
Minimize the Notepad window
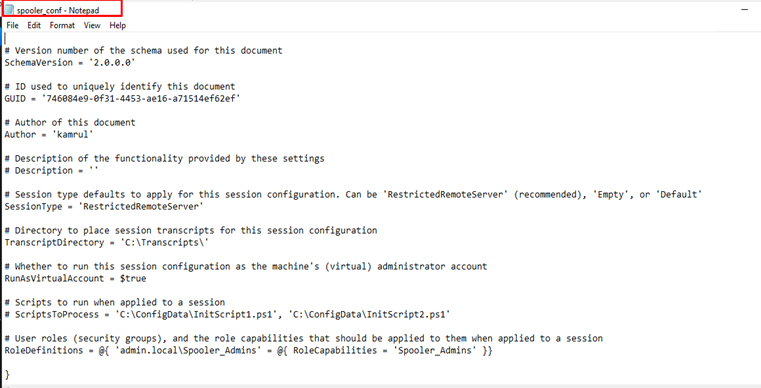click(744, 10)
